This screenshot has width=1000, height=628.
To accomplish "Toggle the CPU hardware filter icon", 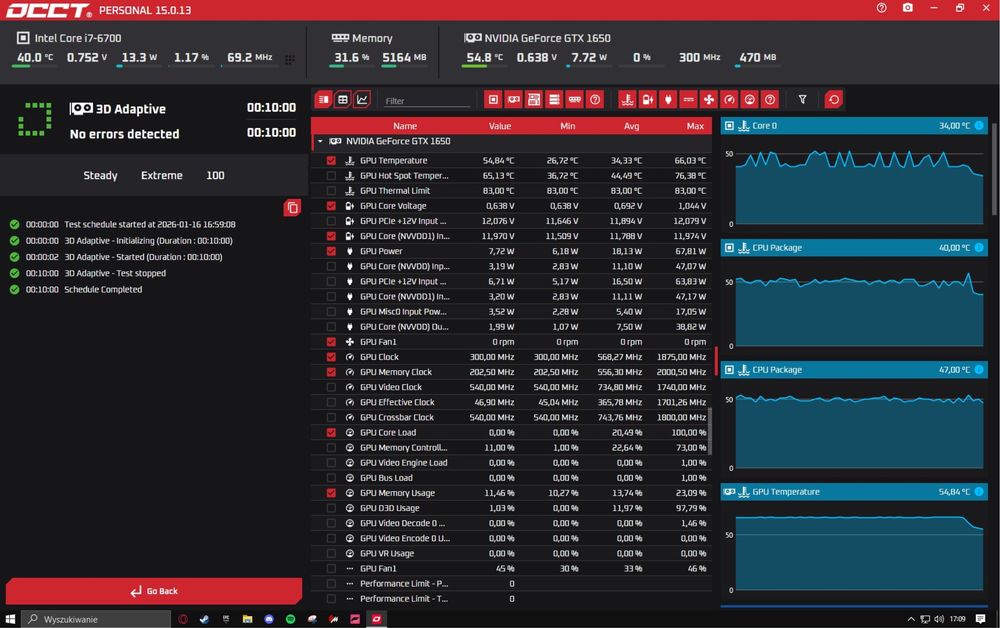I will click(x=493, y=99).
